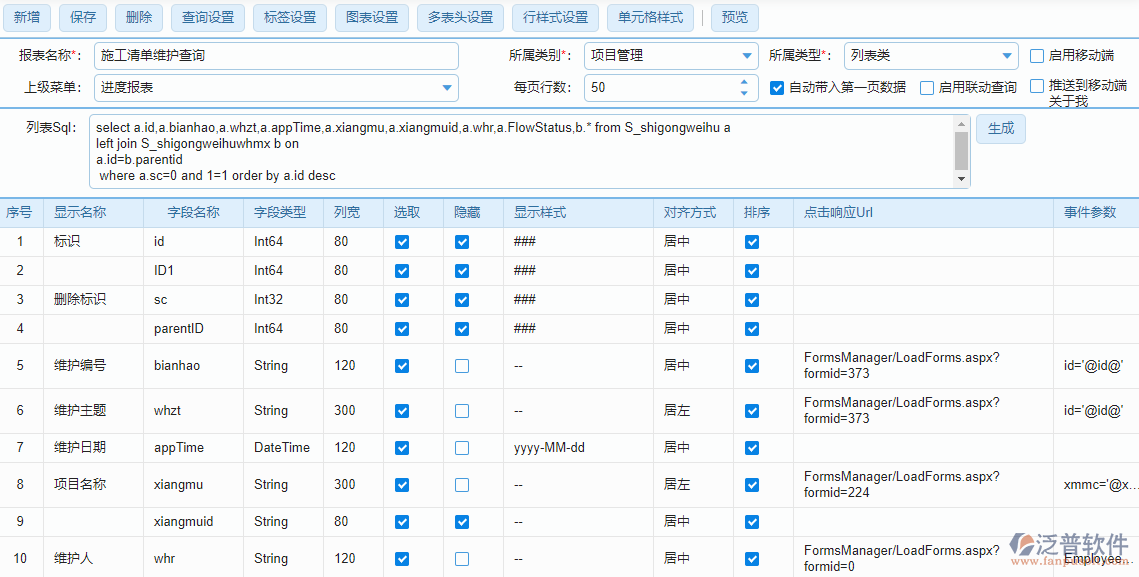The width and height of the screenshot is (1139, 577).
Task: Open the 单元格样式 cell style settings
Action: pos(648,17)
